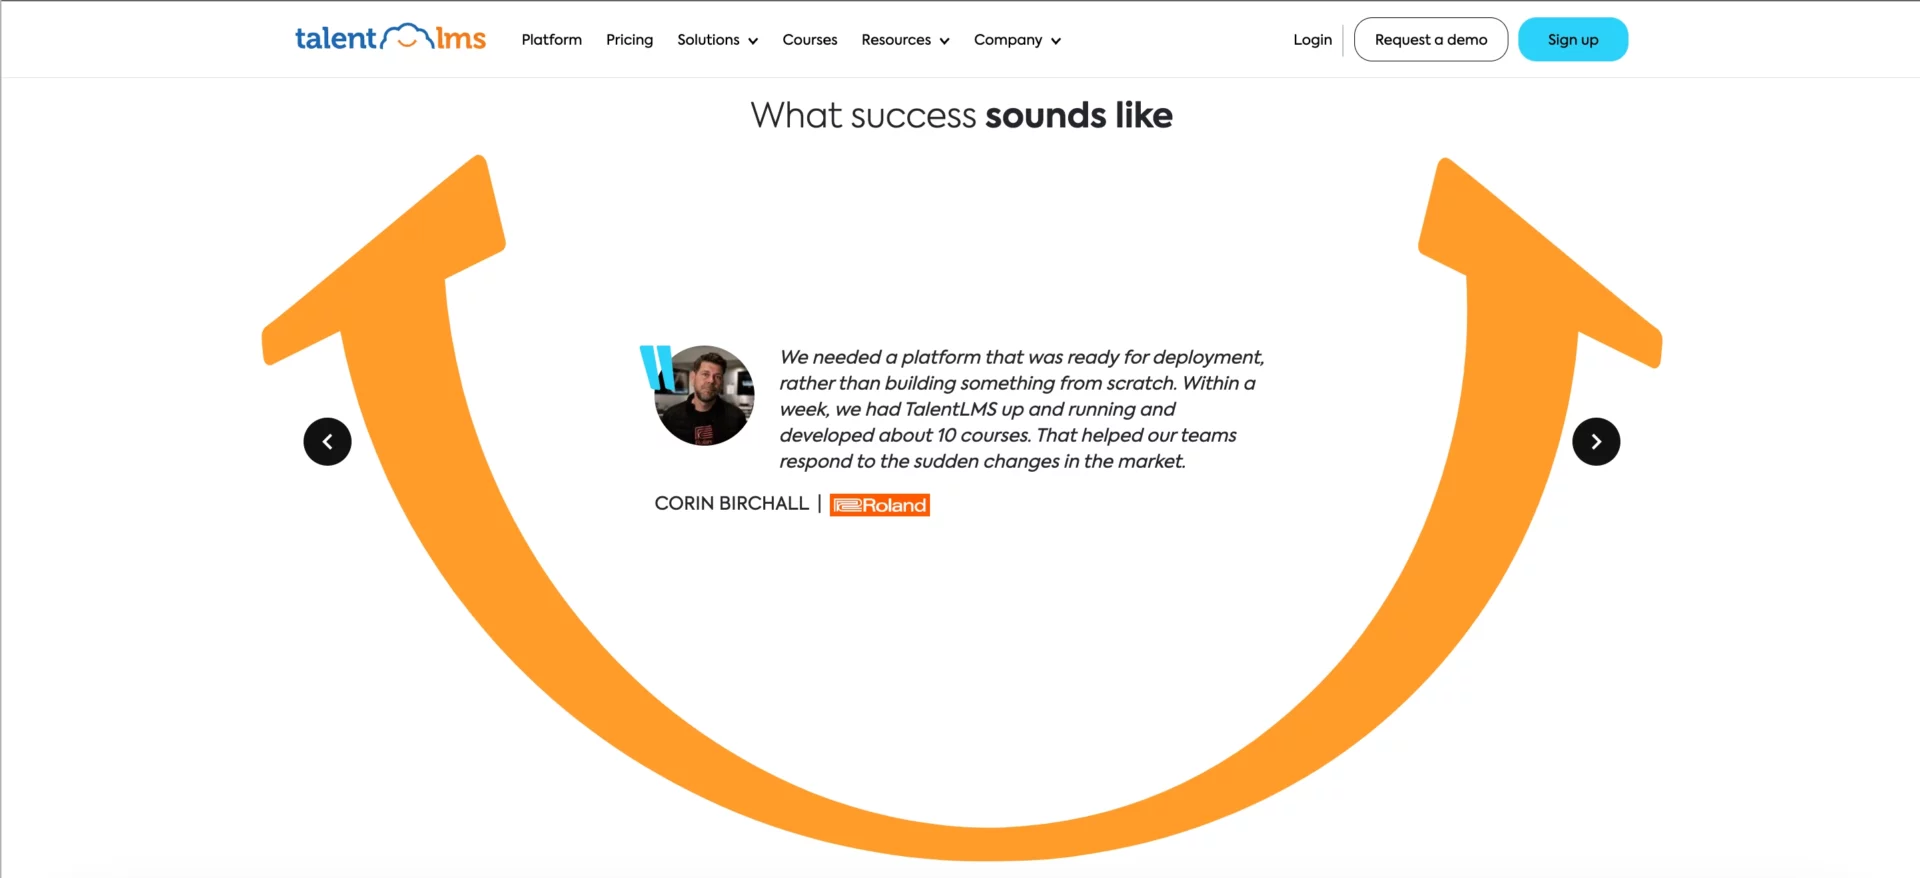Click Request a demo

pyautogui.click(x=1430, y=39)
